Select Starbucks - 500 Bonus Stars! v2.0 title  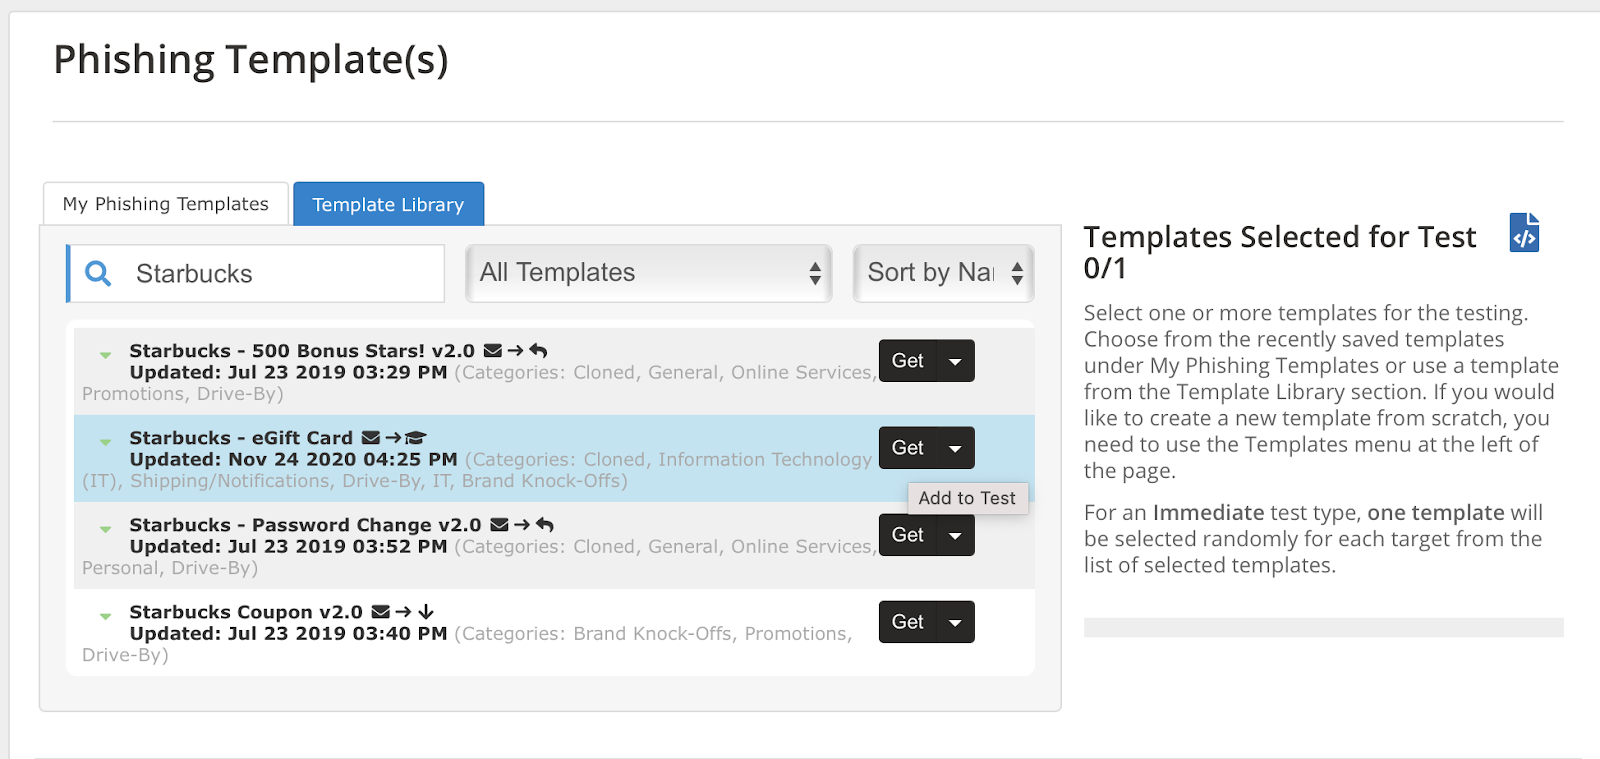[302, 351]
